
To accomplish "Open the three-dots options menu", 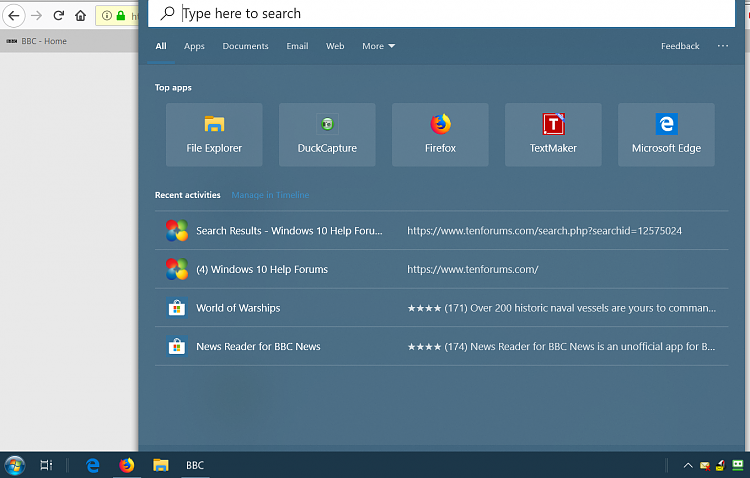I will coord(723,46).
